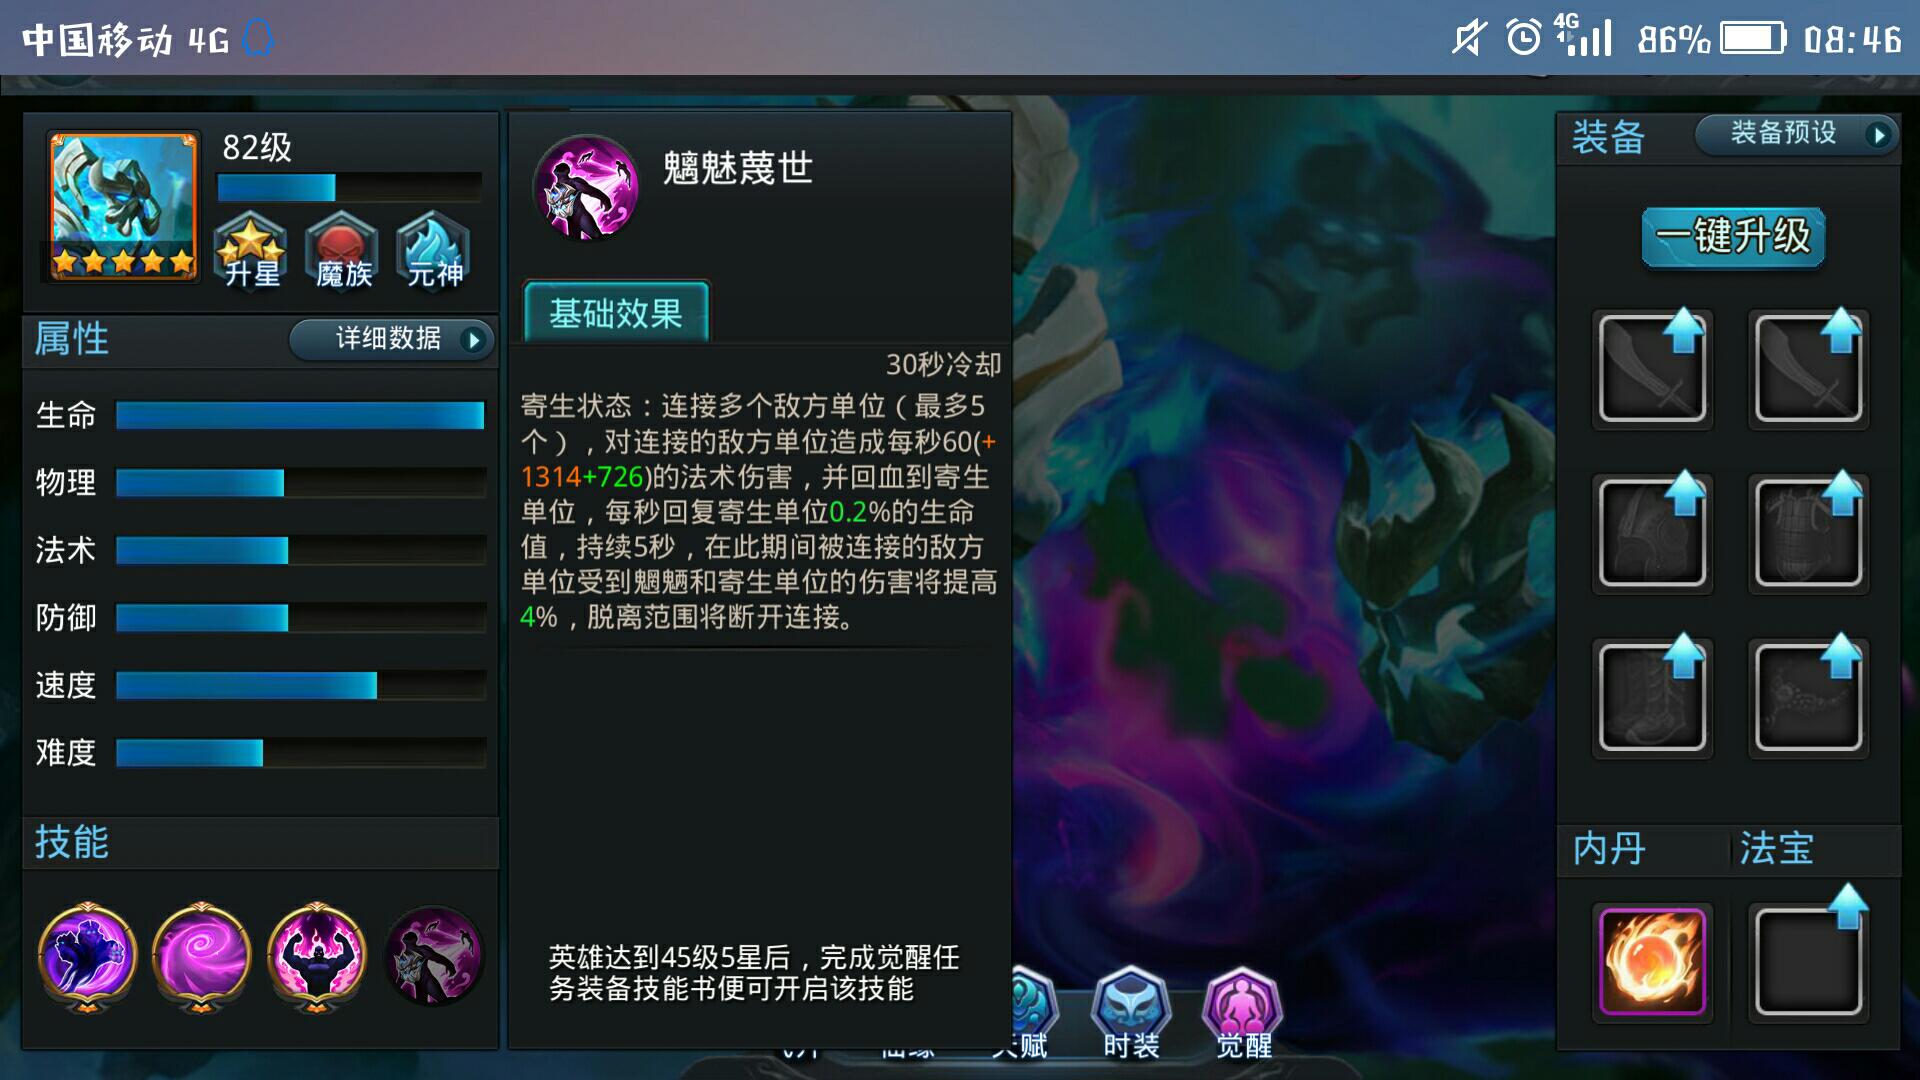1920x1080 pixels.
Task: Click the hero portrait thumbnail
Action: coord(123,207)
